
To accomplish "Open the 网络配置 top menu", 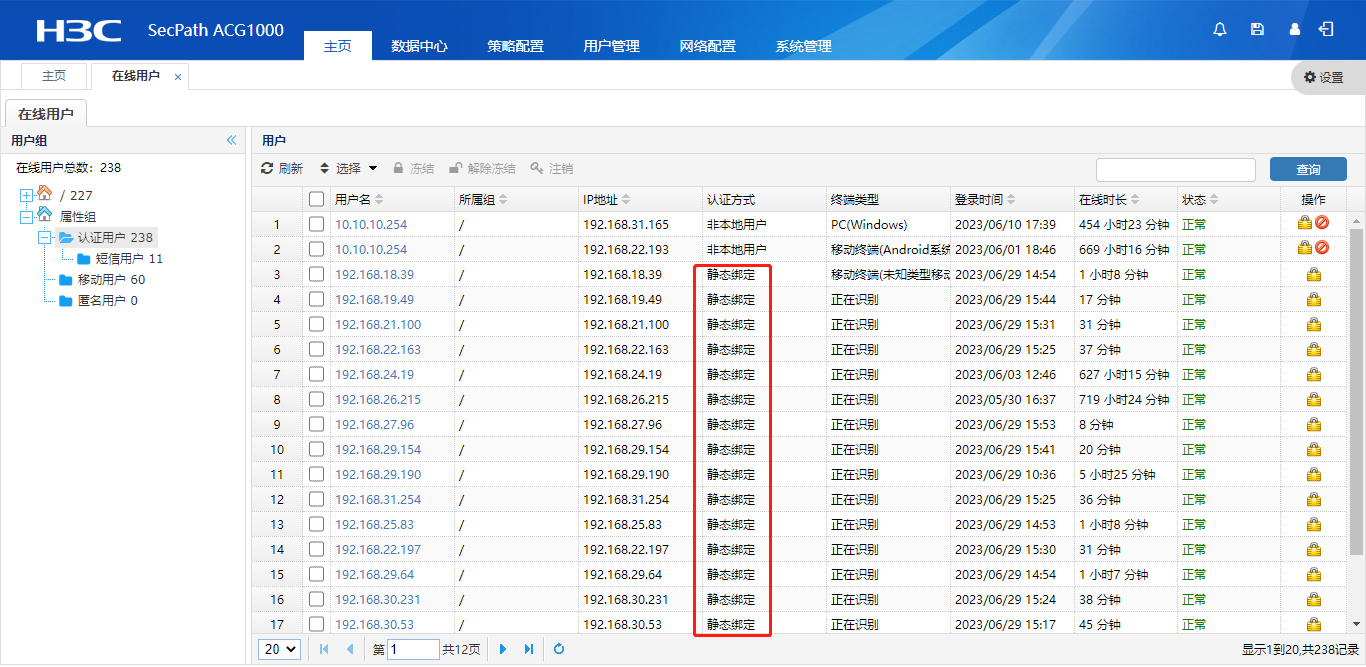I will click(x=707, y=46).
